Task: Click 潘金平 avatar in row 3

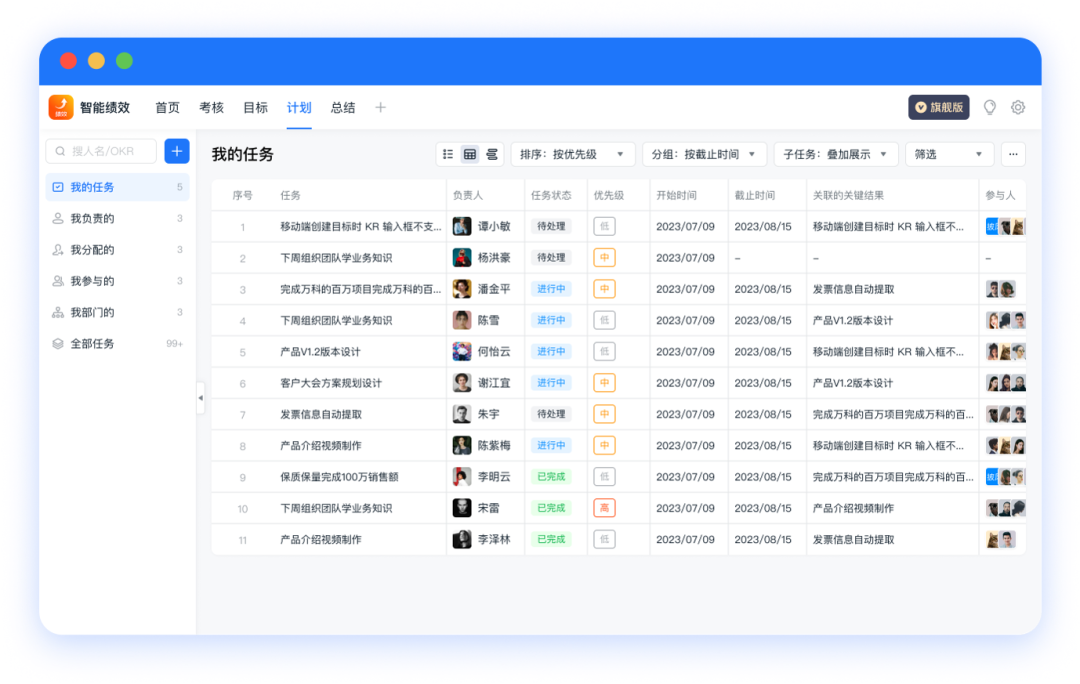Action: tap(461, 289)
